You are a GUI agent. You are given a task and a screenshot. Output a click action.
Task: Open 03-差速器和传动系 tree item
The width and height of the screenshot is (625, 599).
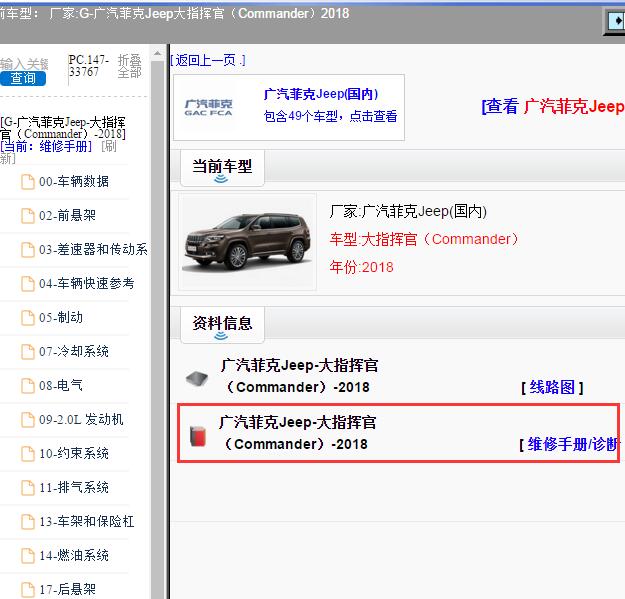[93, 249]
